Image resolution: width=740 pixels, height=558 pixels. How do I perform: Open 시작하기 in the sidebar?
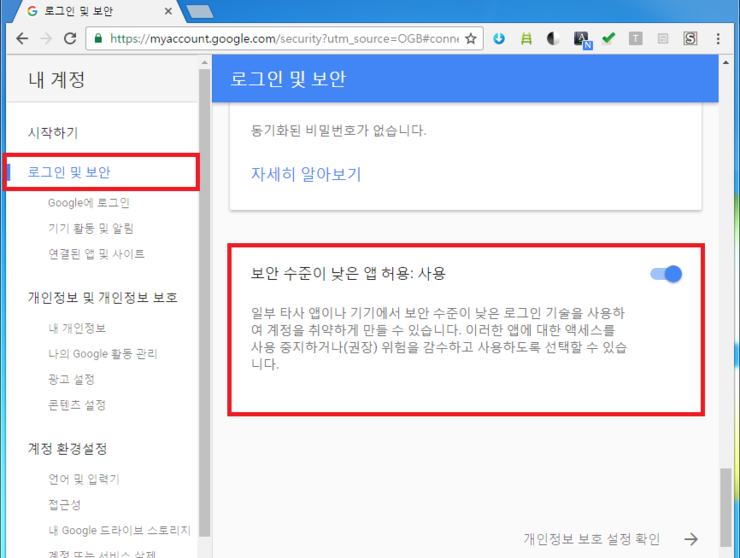click(x=53, y=133)
